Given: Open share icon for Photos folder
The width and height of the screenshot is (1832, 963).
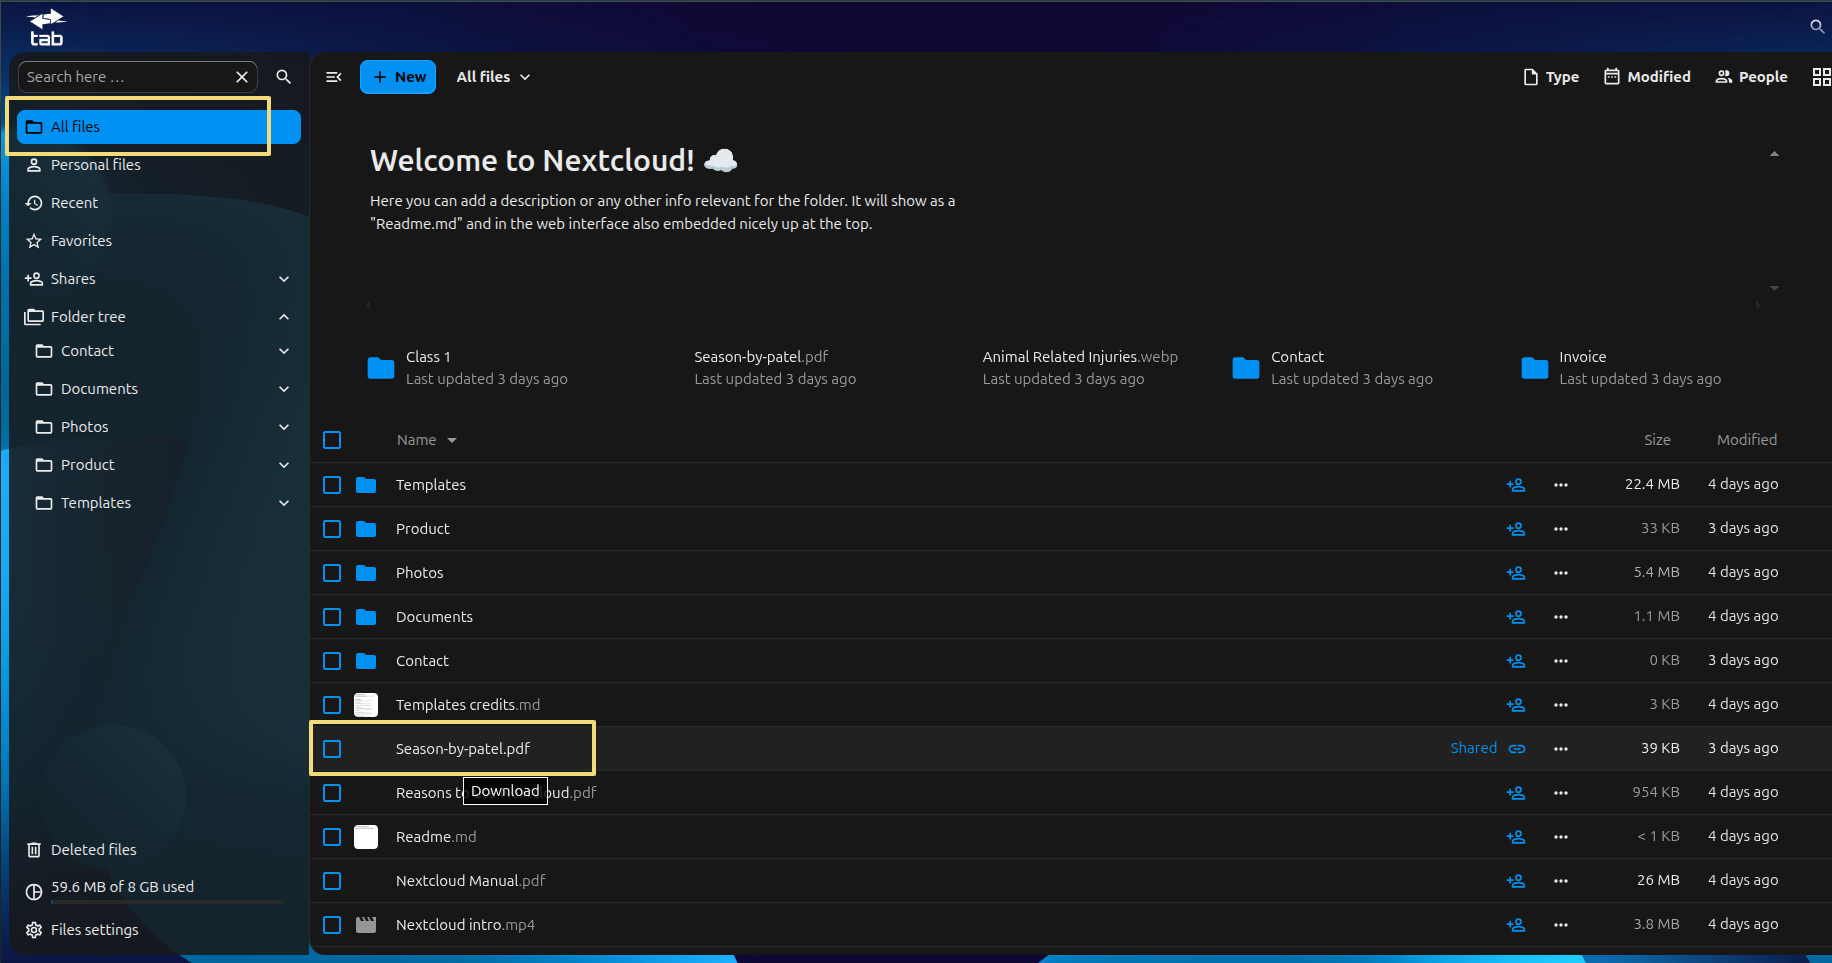Looking at the screenshot, I should [x=1516, y=573].
